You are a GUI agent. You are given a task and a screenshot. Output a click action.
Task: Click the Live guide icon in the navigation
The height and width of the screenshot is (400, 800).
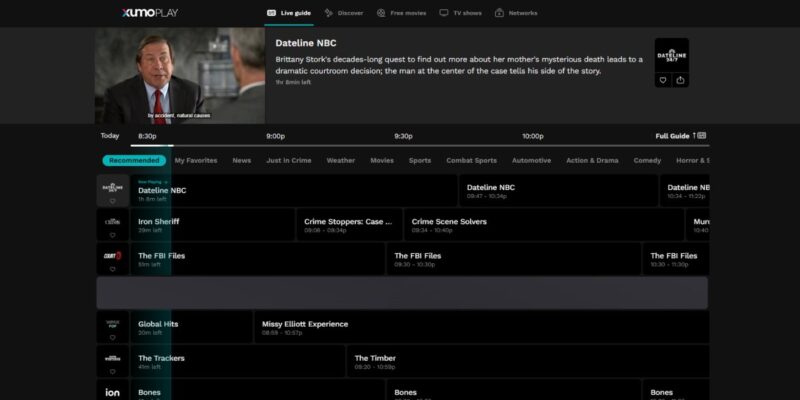[271, 13]
